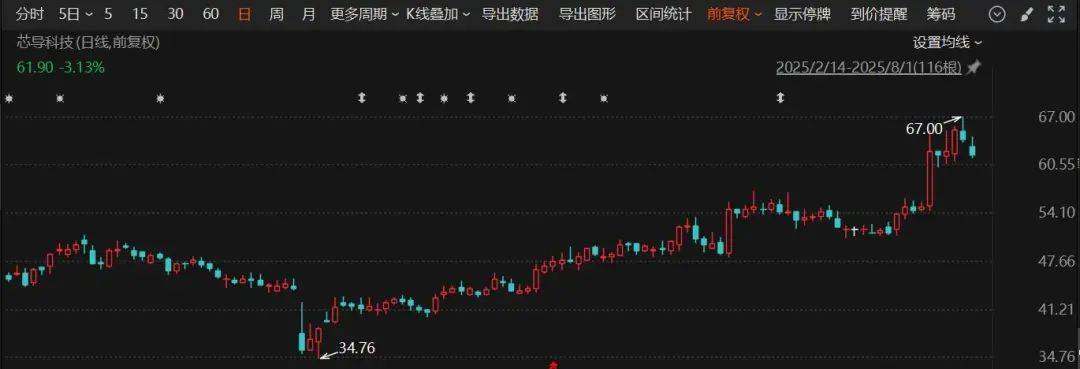Screen dimensions: 1080x369
Task: Open the 设置均线 moving average settings
Action: [948, 43]
